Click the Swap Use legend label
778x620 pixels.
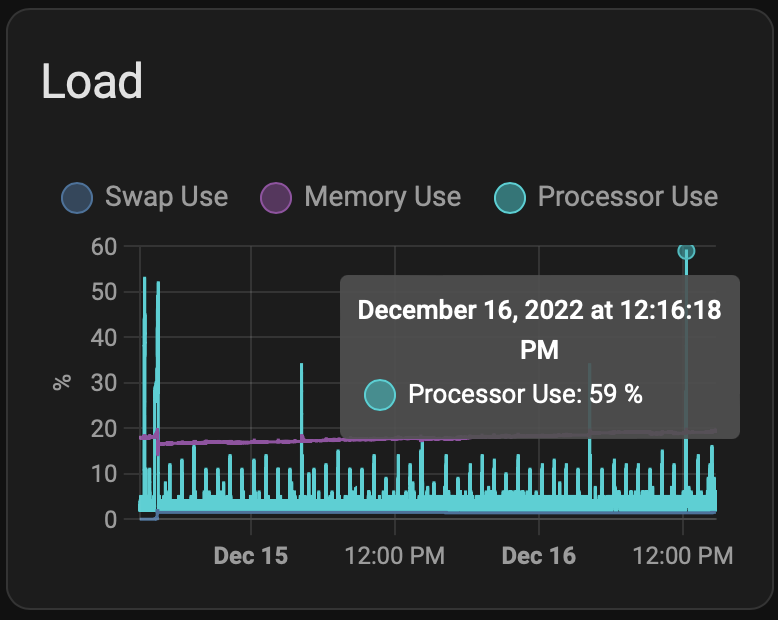click(x=166, y=197)
